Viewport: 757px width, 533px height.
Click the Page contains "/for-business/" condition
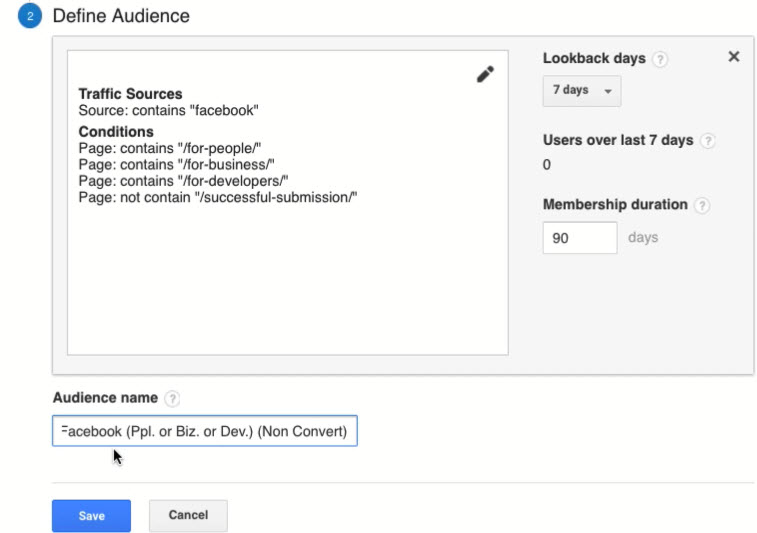[x=177, y=164]
